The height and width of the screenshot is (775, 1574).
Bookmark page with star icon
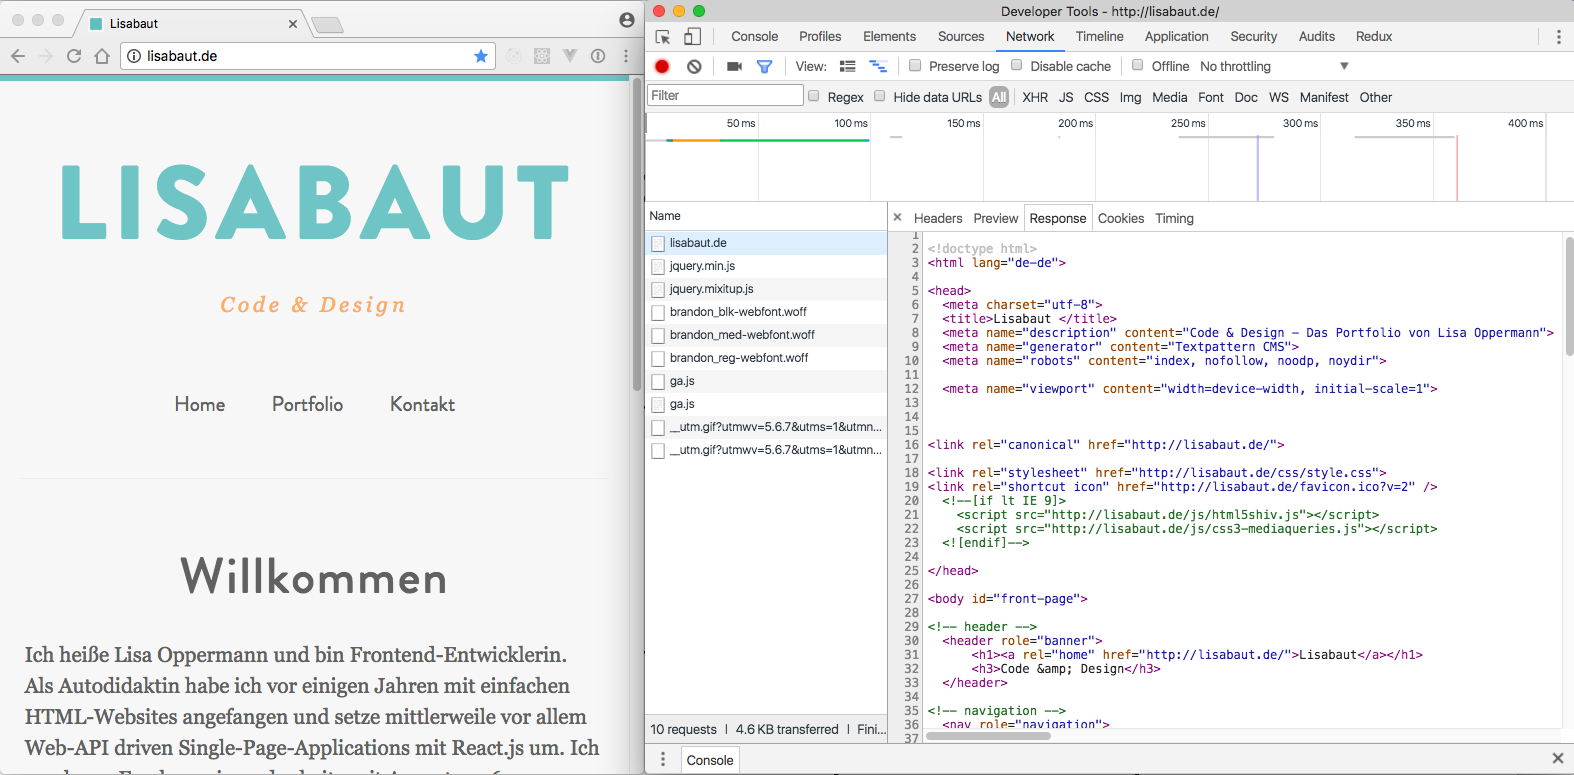point(481,56)
